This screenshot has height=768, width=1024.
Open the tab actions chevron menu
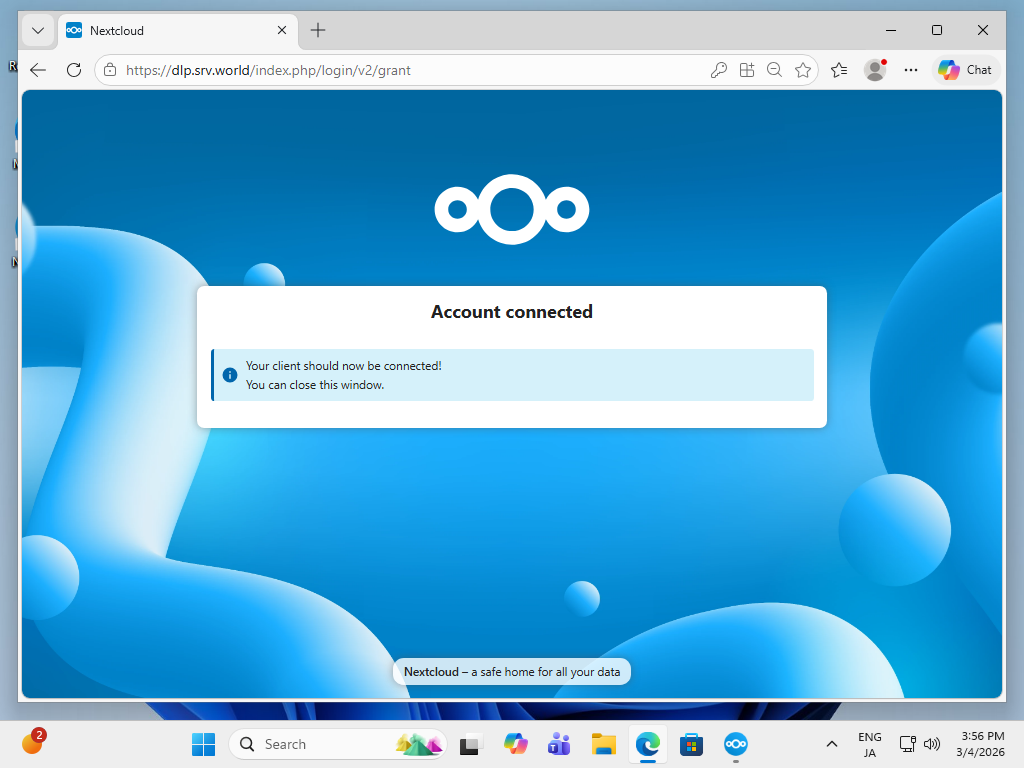38,31
